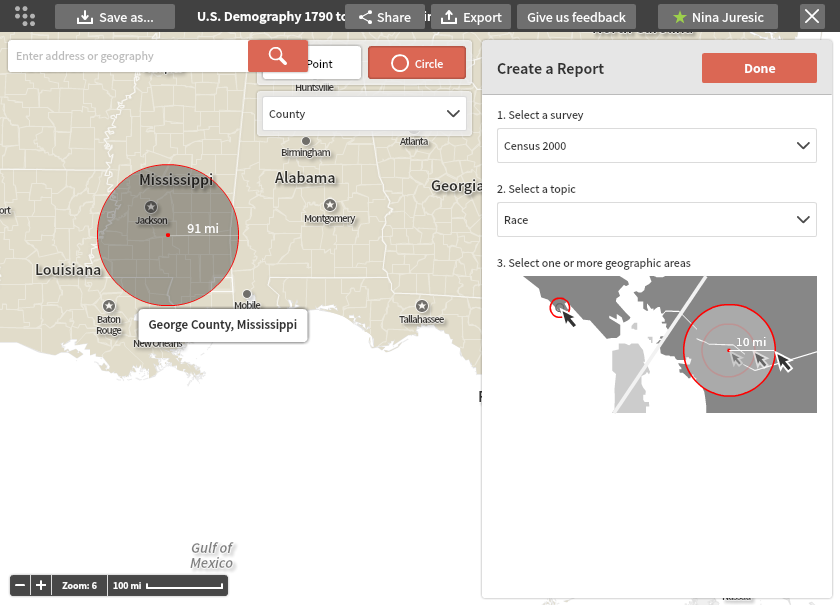Open the Share menu
The height and width of the screenshot is (605, 840).
384,17
